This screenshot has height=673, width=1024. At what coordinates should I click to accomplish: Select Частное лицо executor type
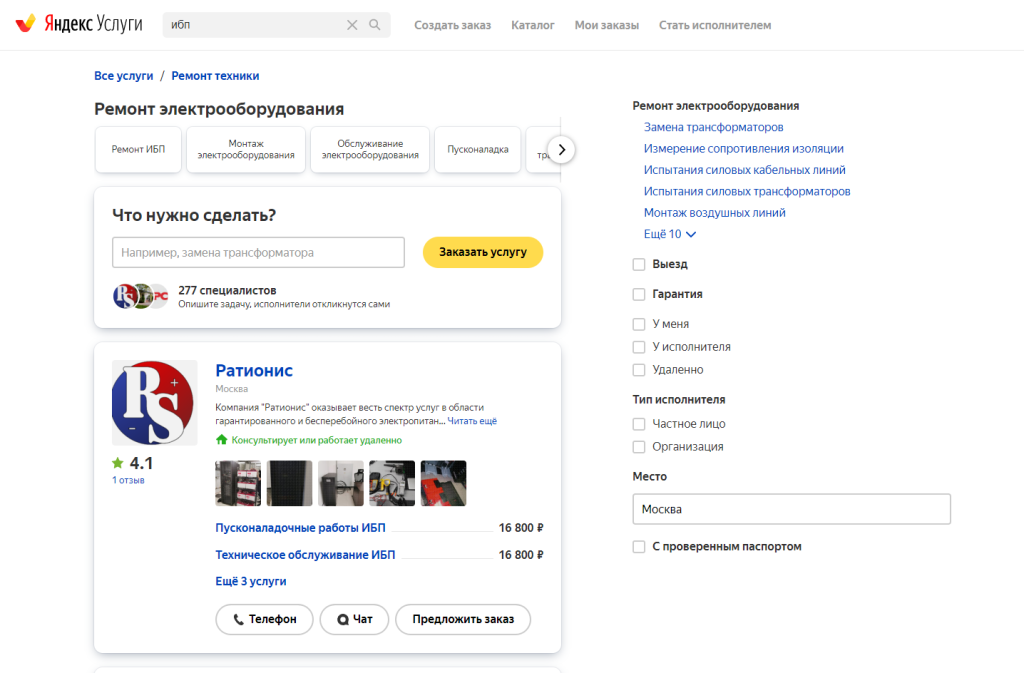639,424
